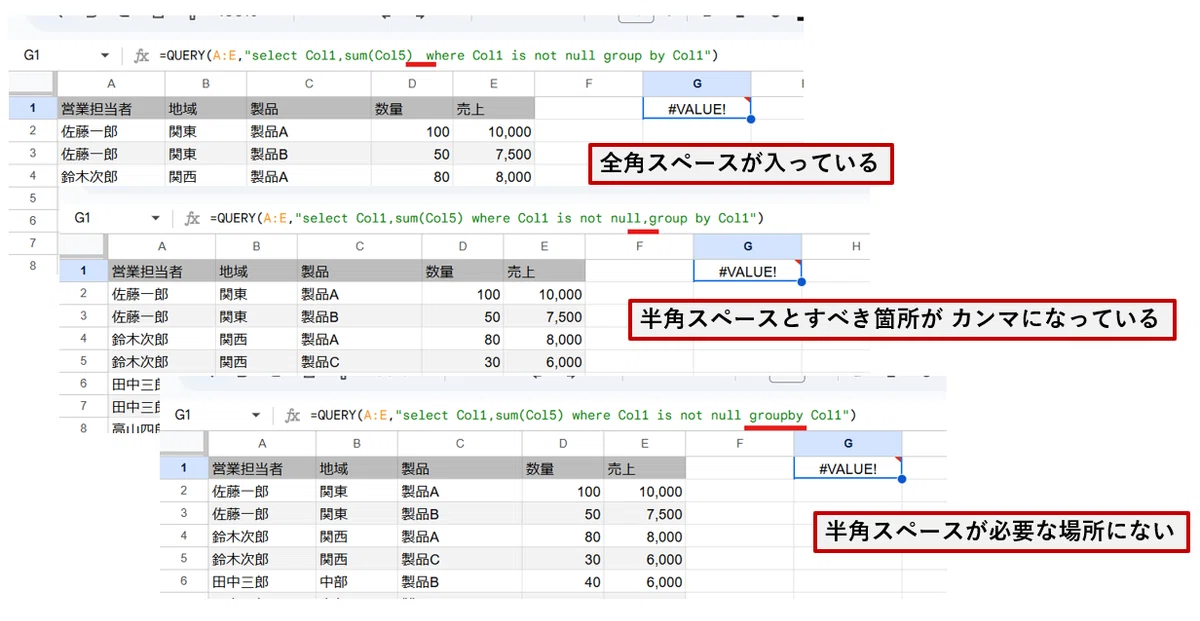1200x621 pixels.
Task: Click formula bar containing 'null,group by Col1'
Action: (488, 218)
